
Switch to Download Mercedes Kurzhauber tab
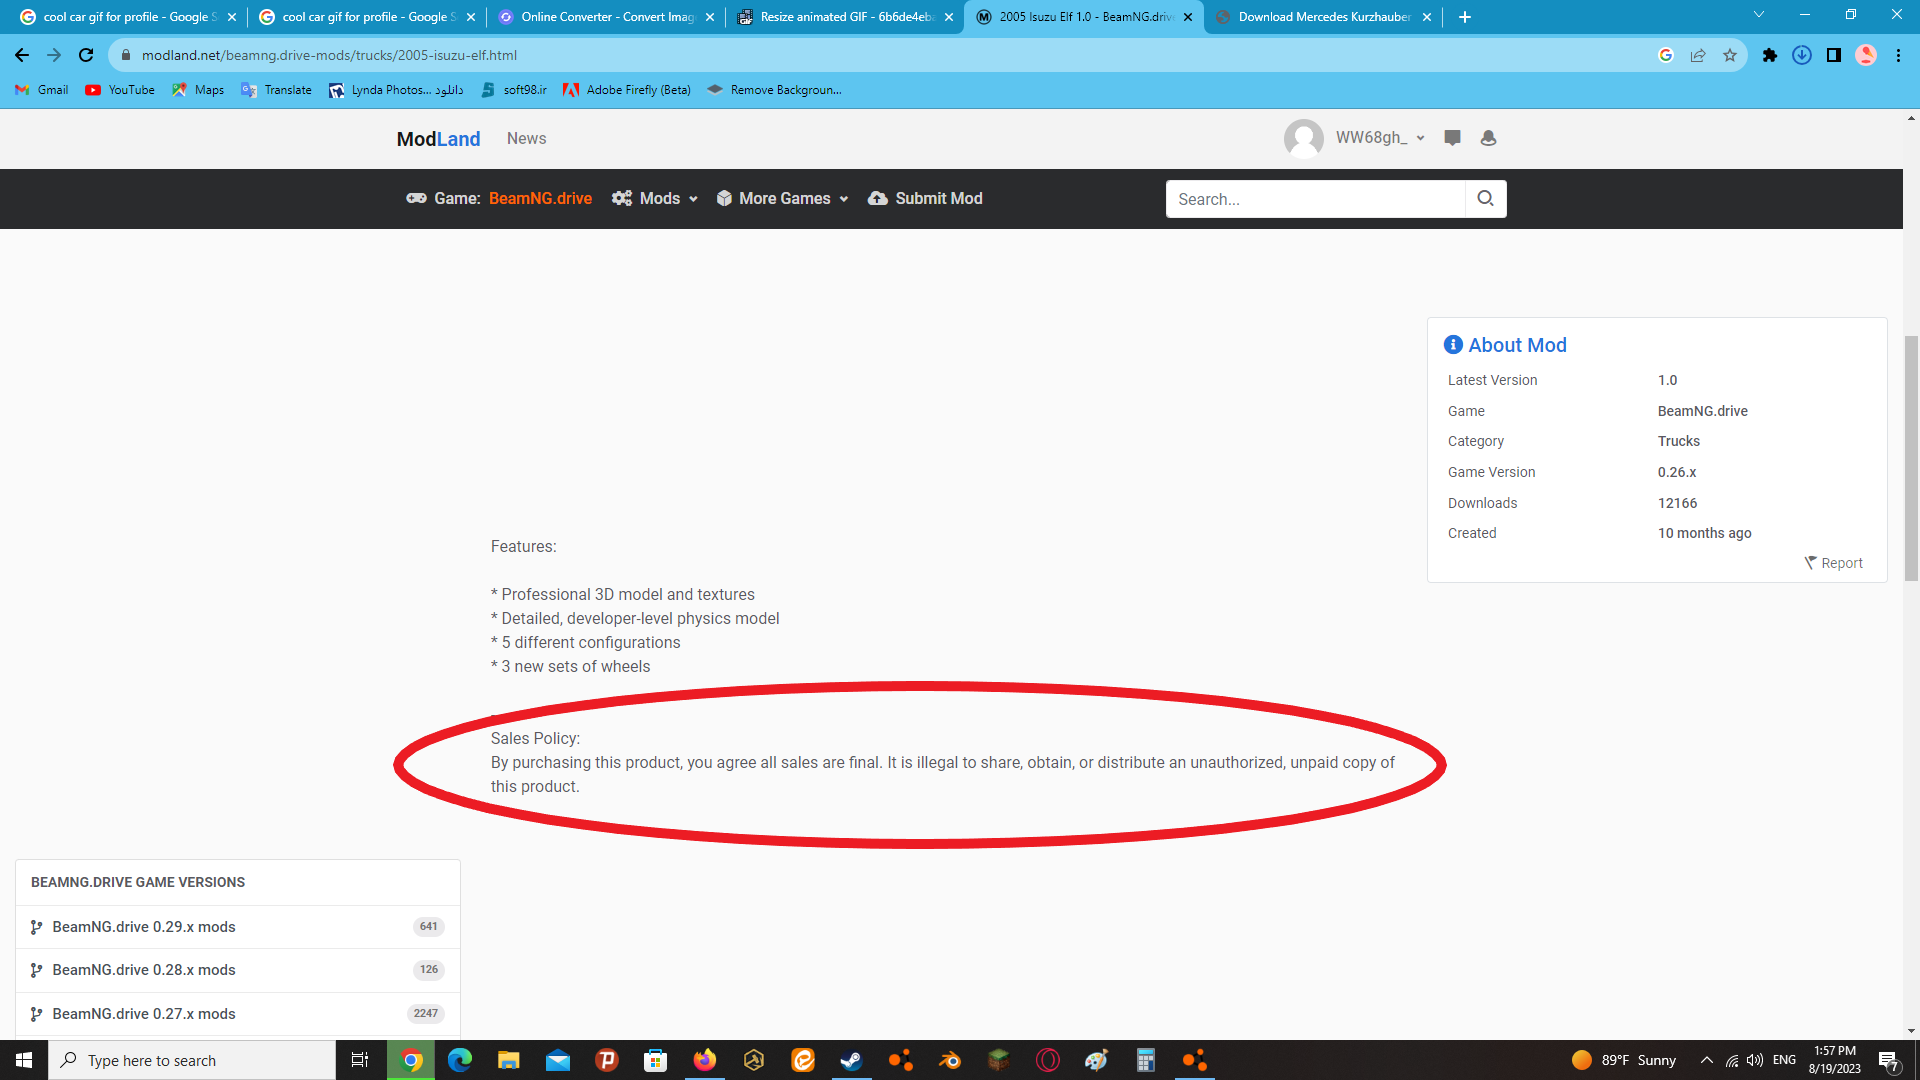[x=1324, y=17]
